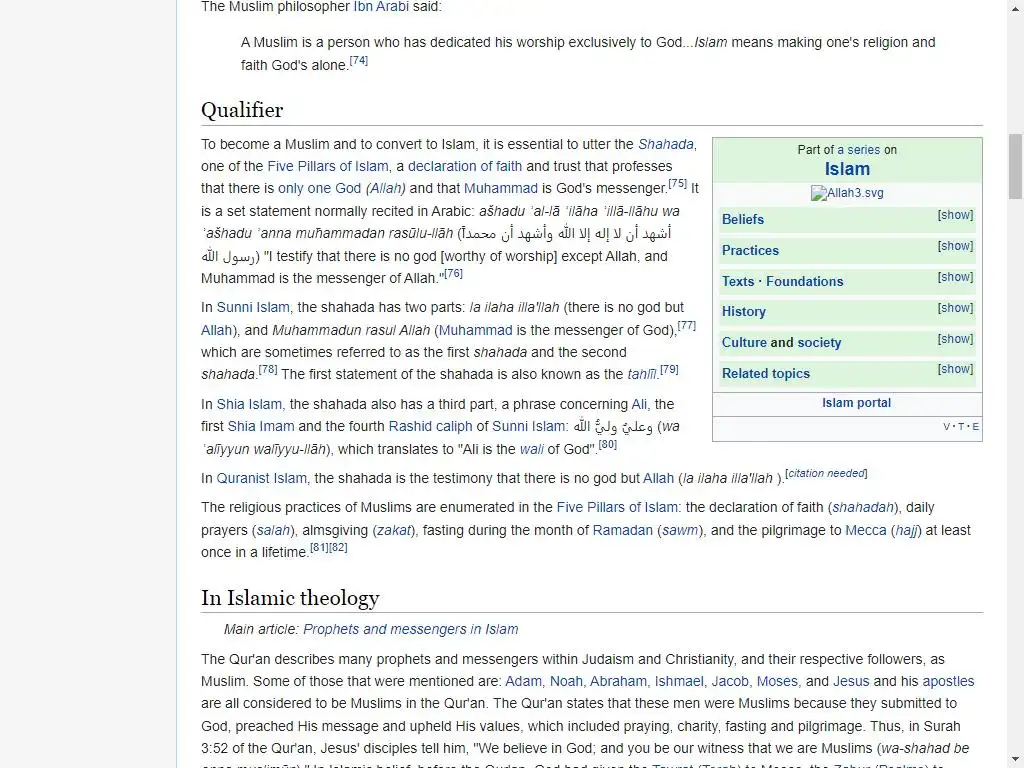Open History heading link in sidebar
This screenshot has width=1024, height=768.
[744, 312]
